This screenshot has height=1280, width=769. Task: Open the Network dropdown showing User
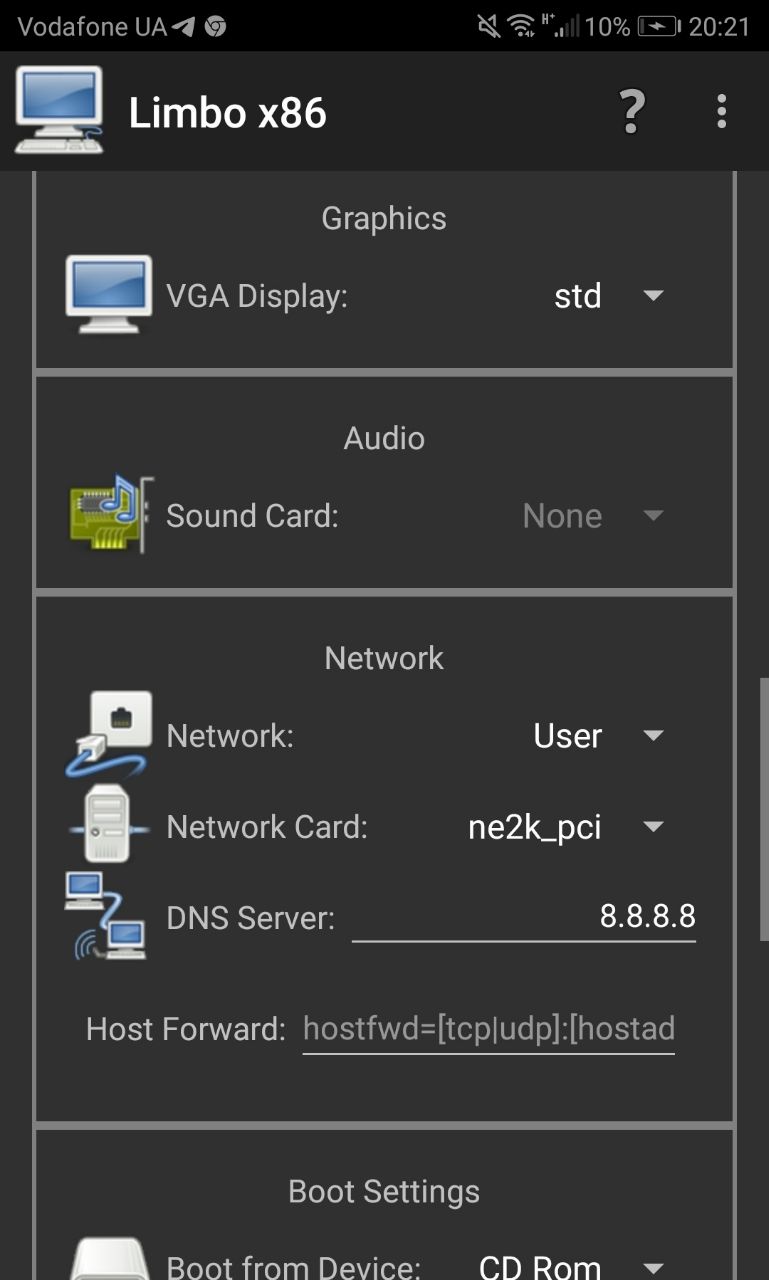click(598, 736)
